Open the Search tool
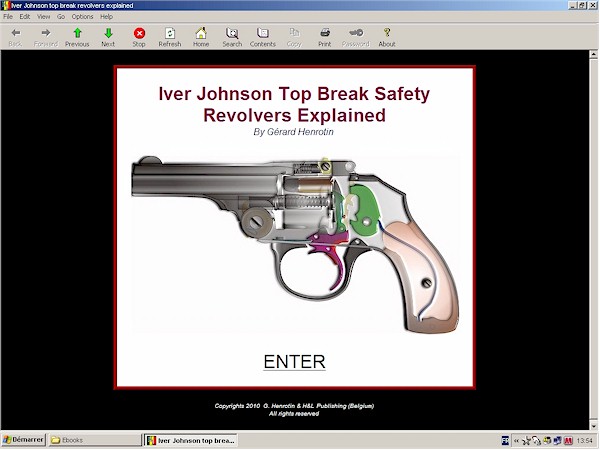Screen dimensions: 600x450 [232, 33]
